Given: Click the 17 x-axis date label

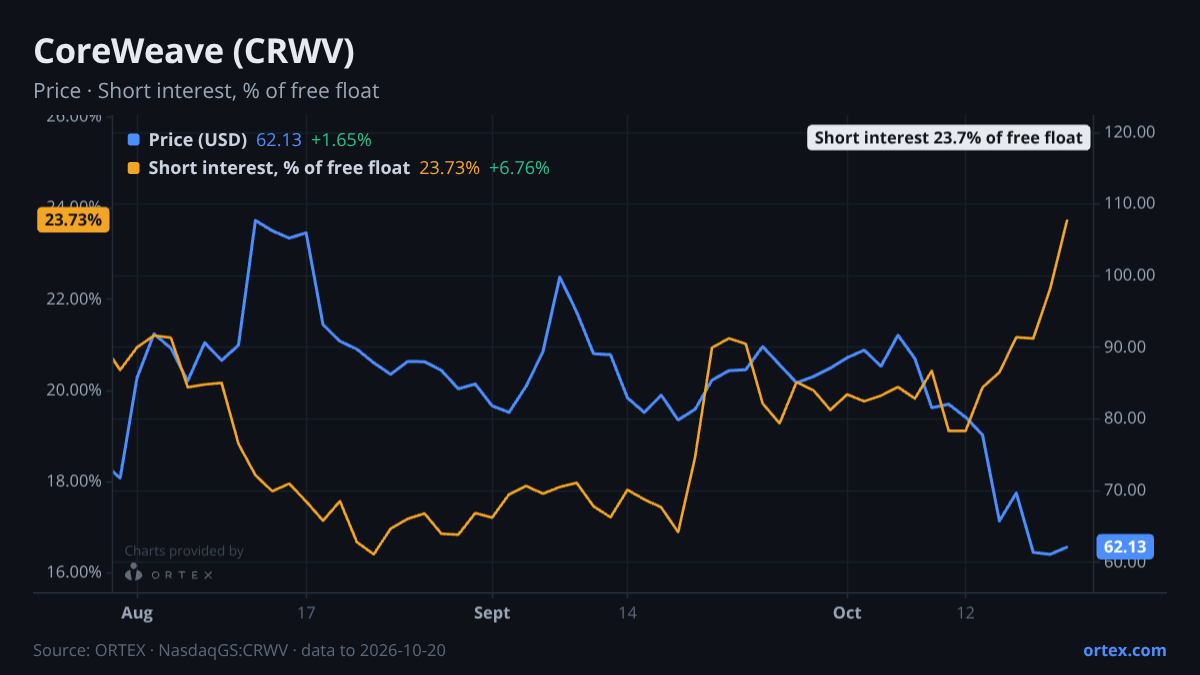Looking at the screenshot, I should tap(306, 612).
